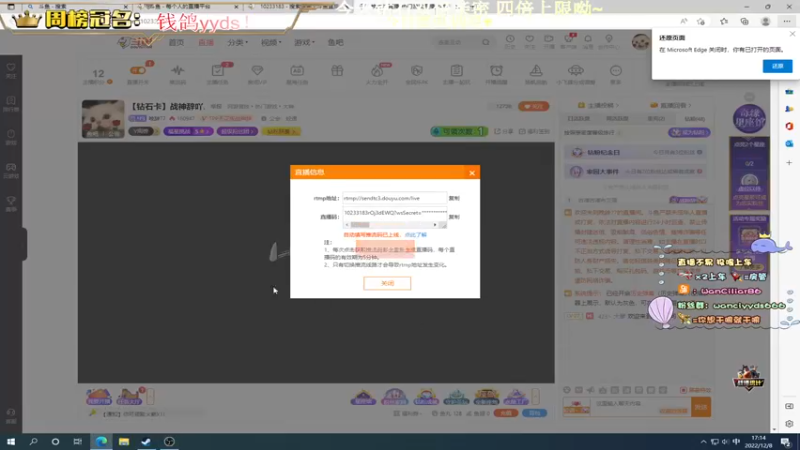Click the orange 发送 chat send button
Viewport: 800px width, 450px height.
click(701, 407)
